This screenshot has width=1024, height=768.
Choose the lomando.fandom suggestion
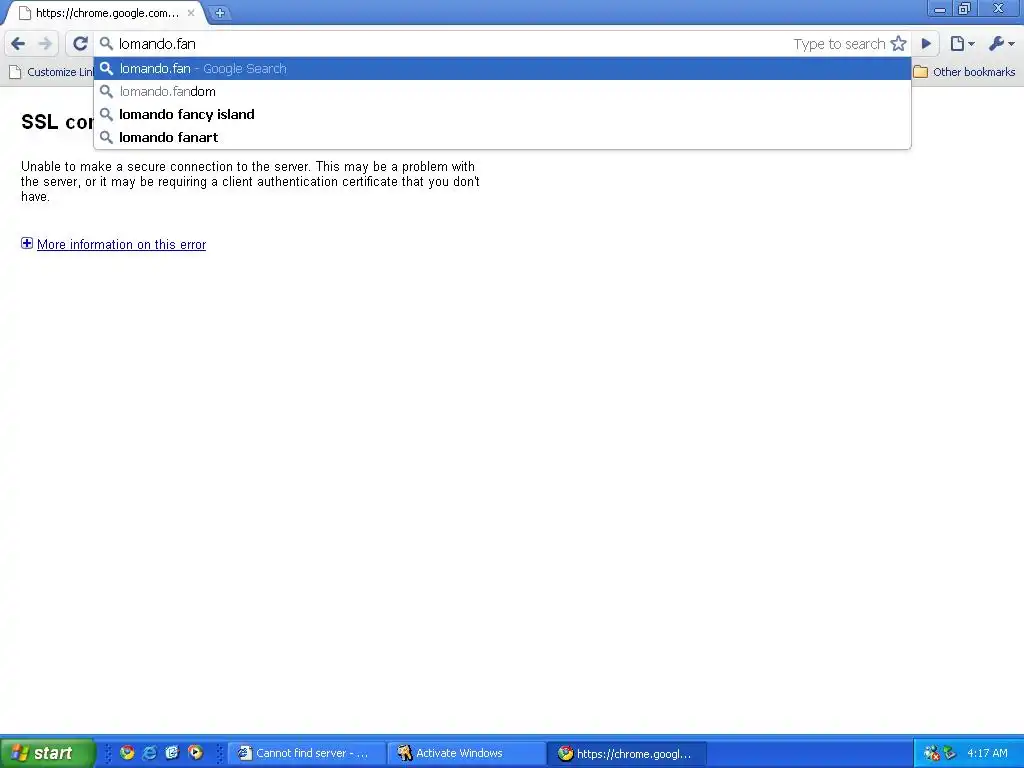pos(502,91)
